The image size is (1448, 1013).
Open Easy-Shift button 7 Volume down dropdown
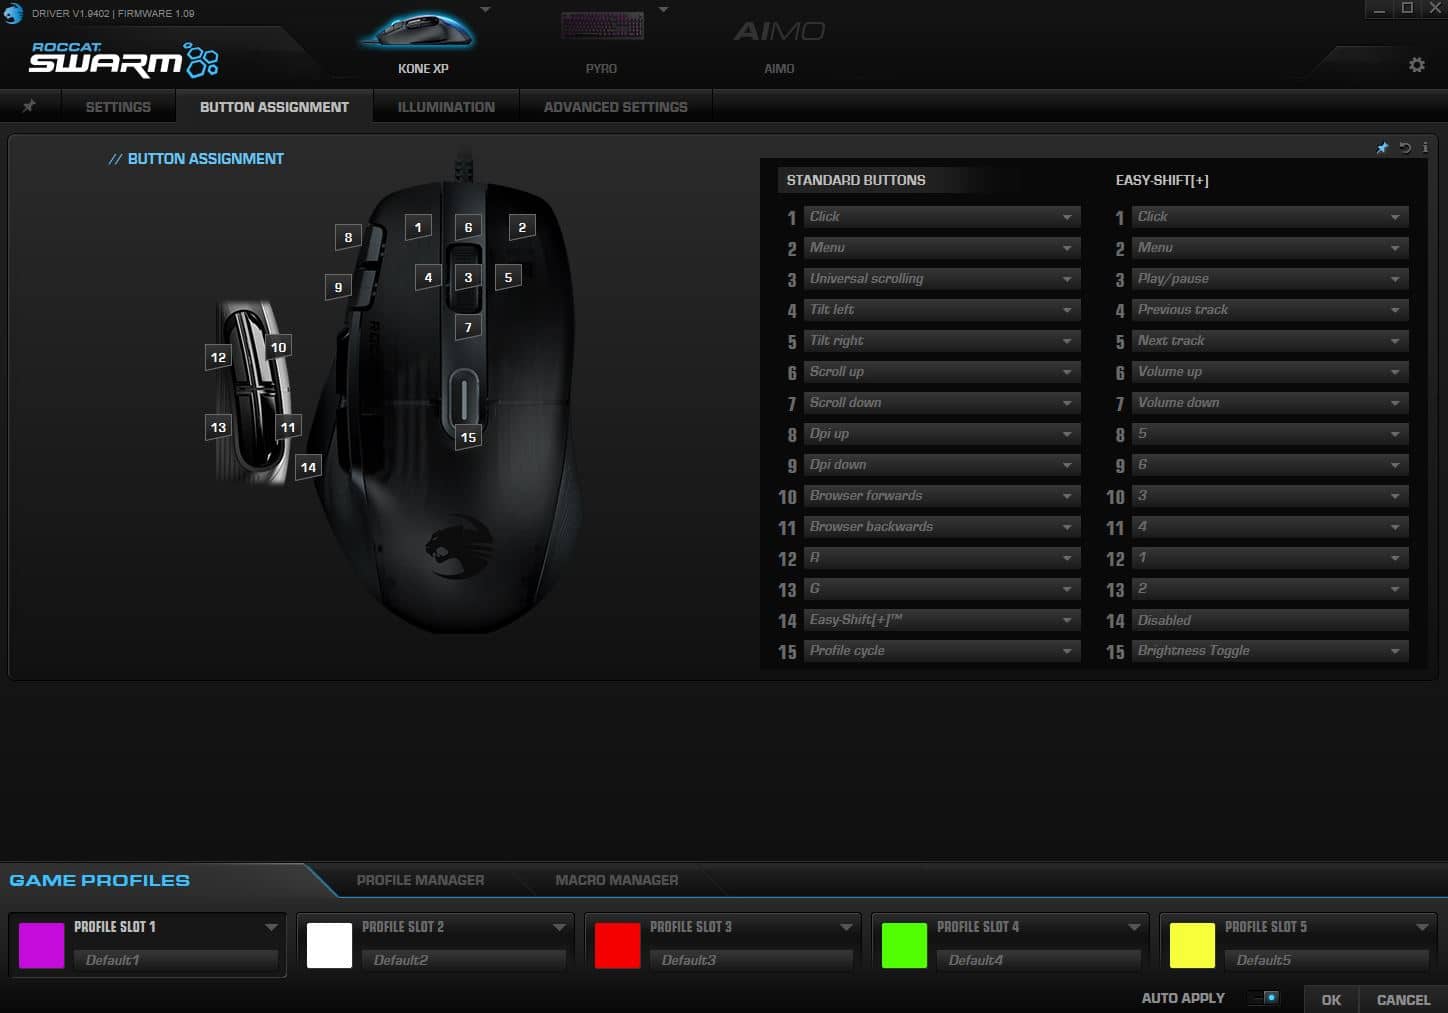pos(1270,402)
